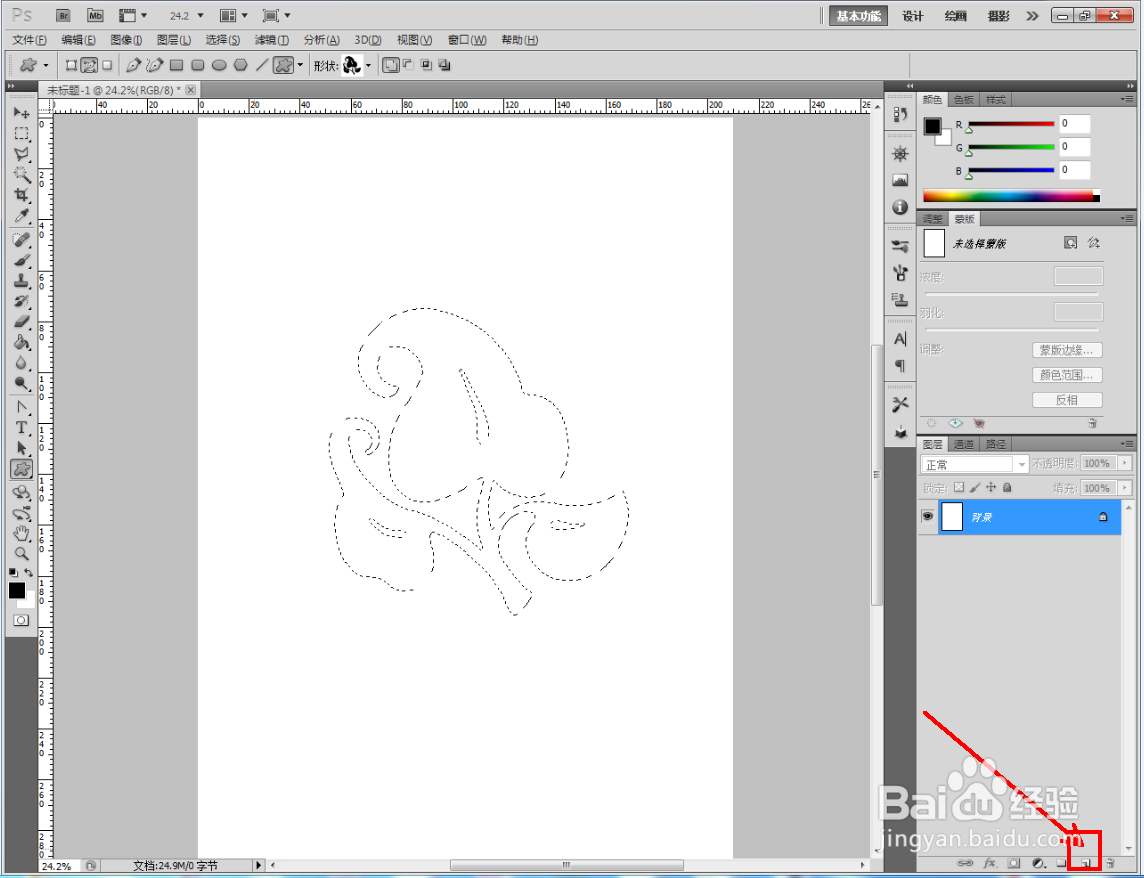Select the Eraser tool
Screen dimensions: 1144x878
[x=21, y=322]
